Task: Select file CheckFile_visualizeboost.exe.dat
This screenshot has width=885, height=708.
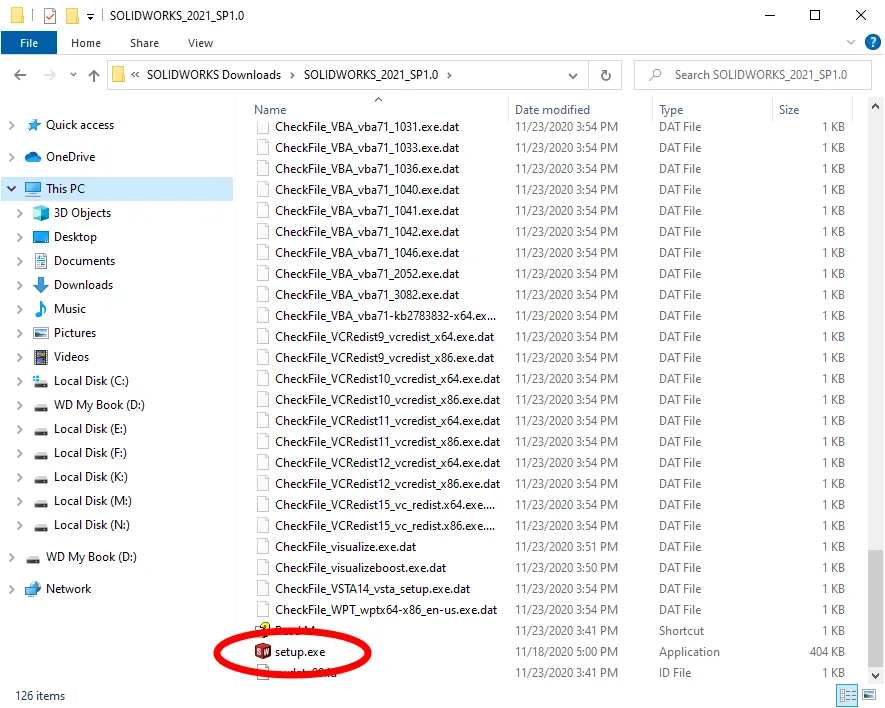Action: tap(360, 568)
